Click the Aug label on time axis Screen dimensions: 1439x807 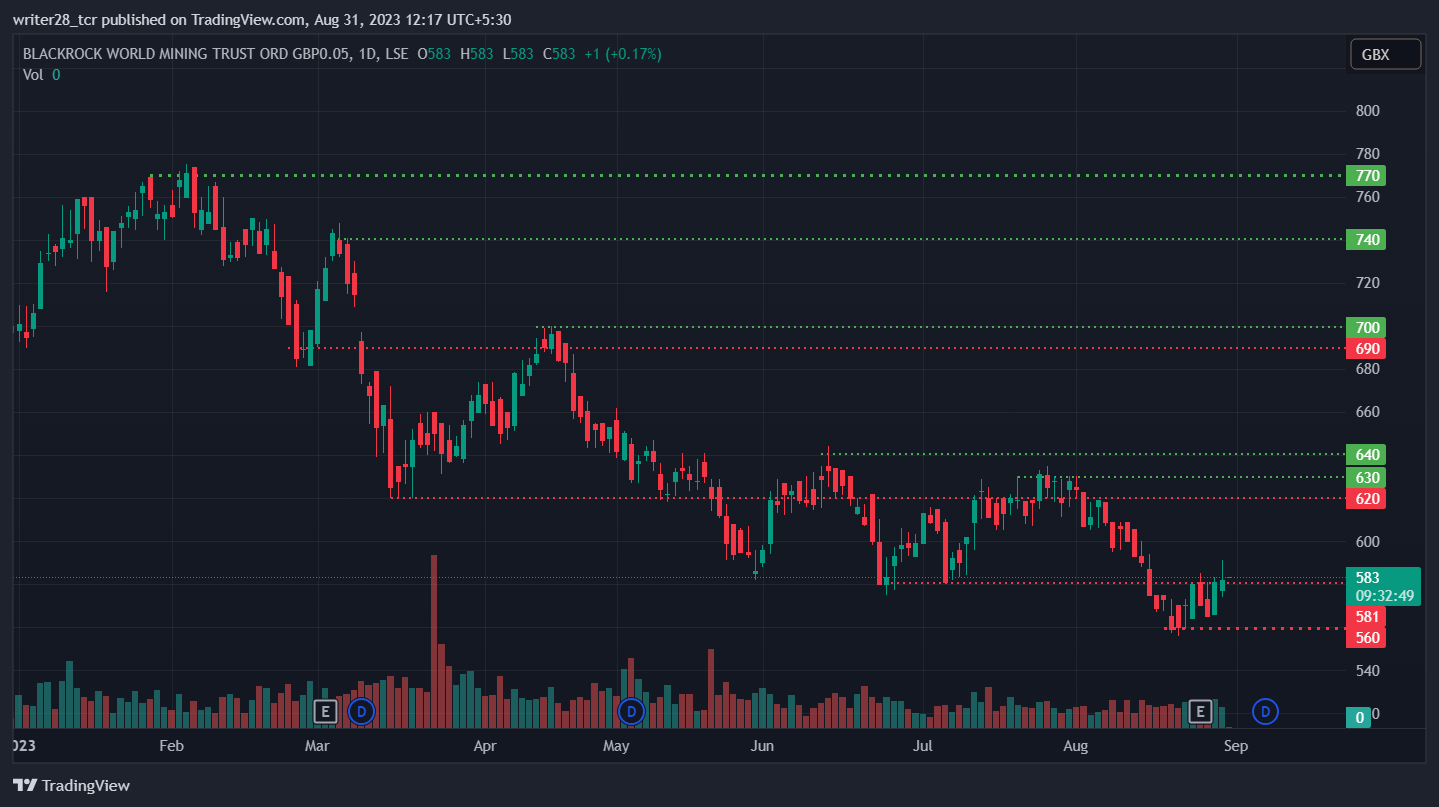pyautogui.click(x=1076, y=746)
